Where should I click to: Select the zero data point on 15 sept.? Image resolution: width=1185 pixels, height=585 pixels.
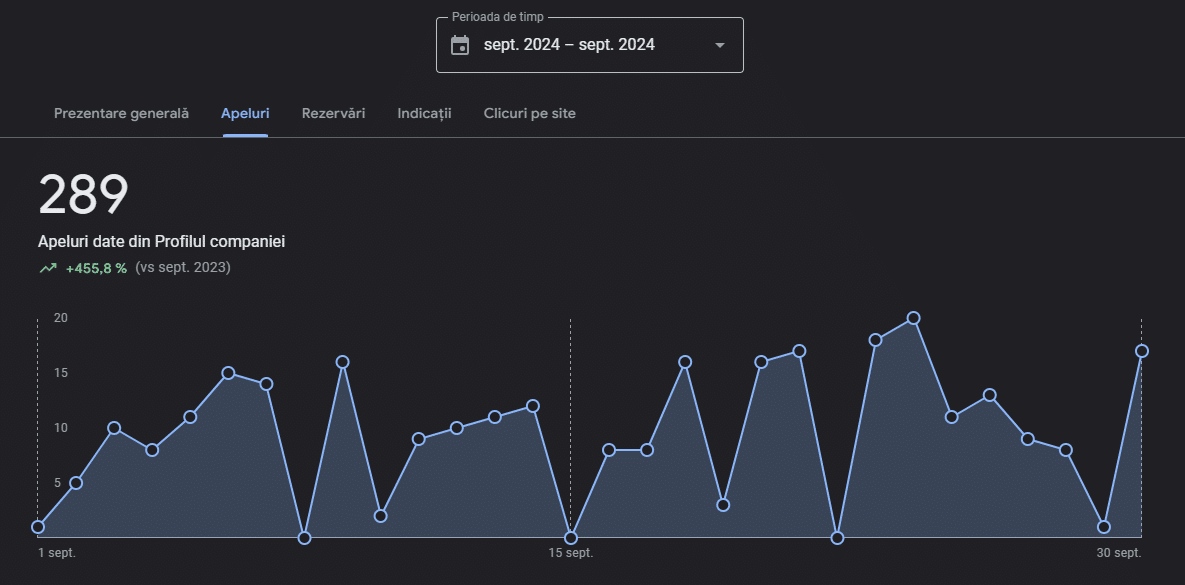(x=571, y=538)
